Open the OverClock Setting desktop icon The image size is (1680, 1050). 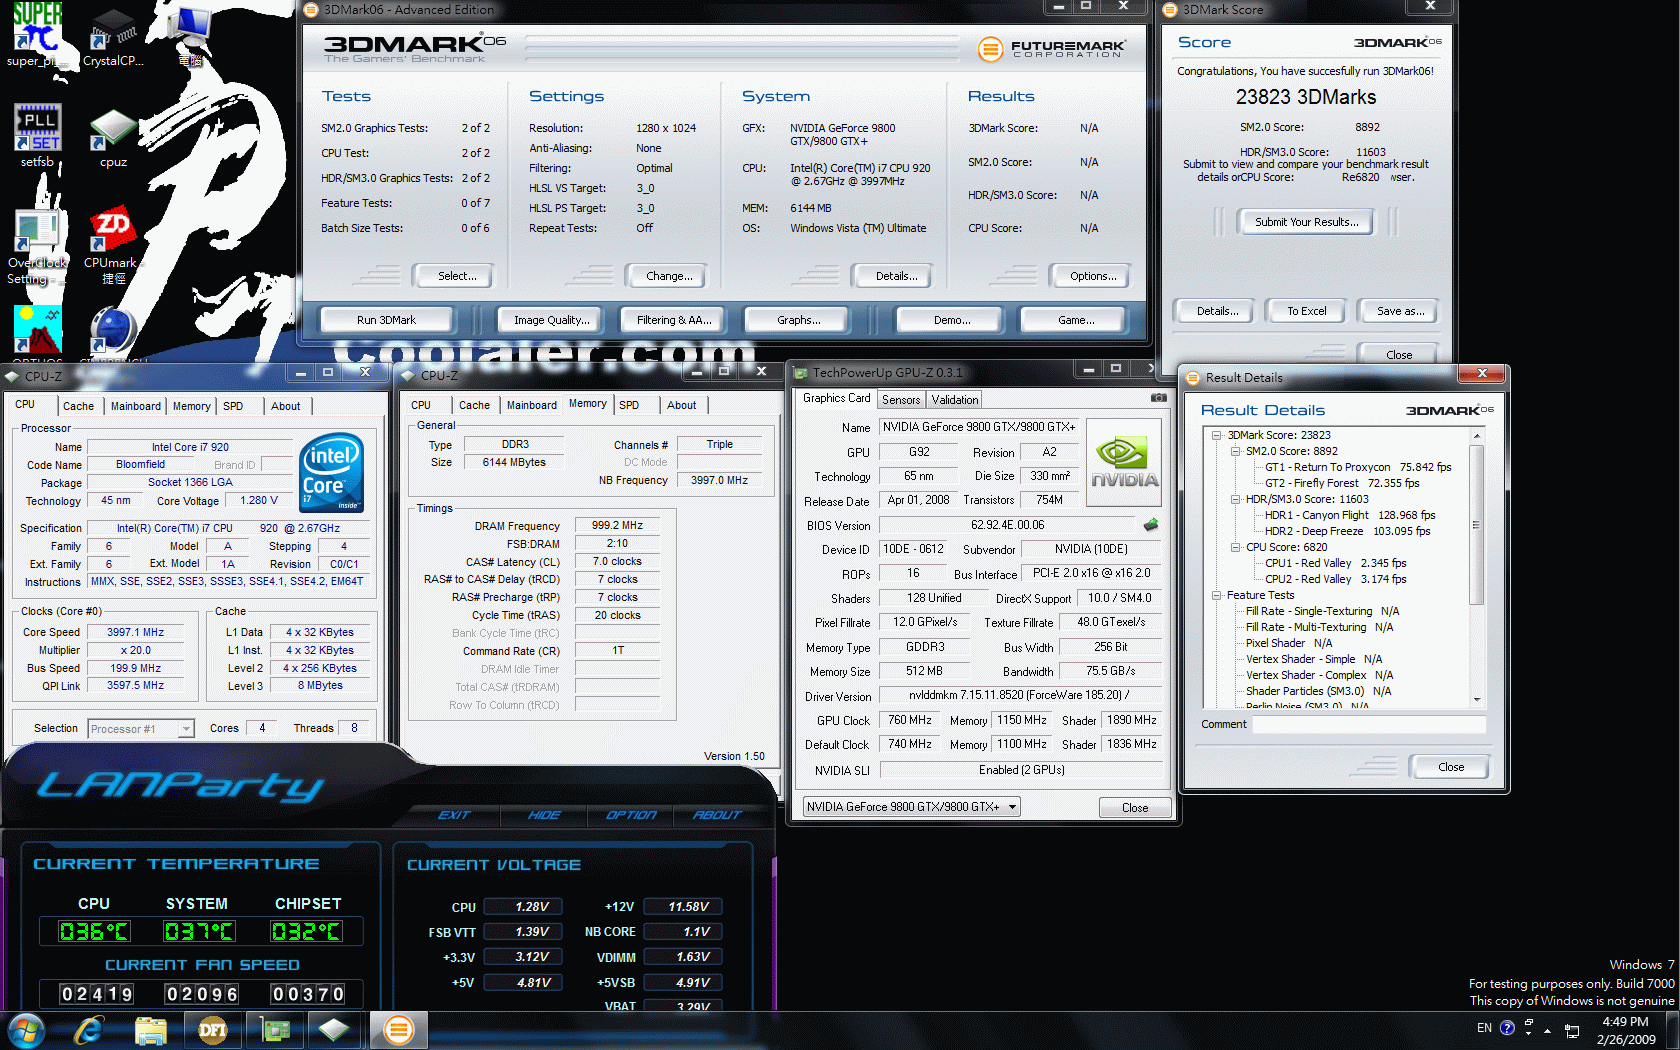click(x=37, y=247)
